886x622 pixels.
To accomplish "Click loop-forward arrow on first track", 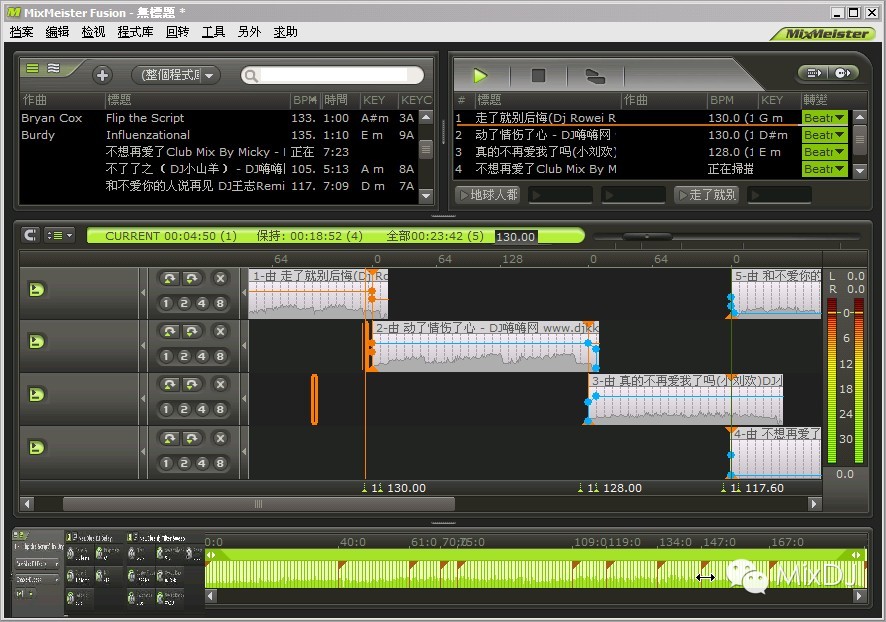I will tap(192, 278).
